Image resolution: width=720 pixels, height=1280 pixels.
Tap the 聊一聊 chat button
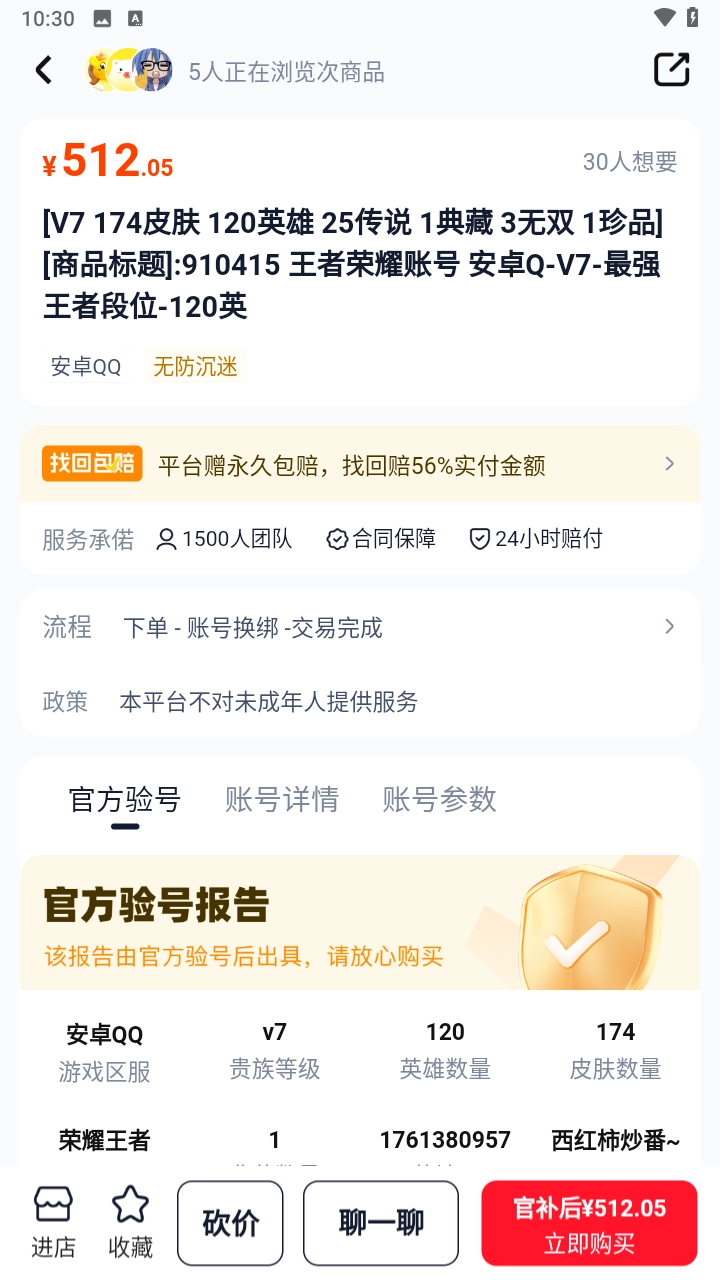[380, 1222]
